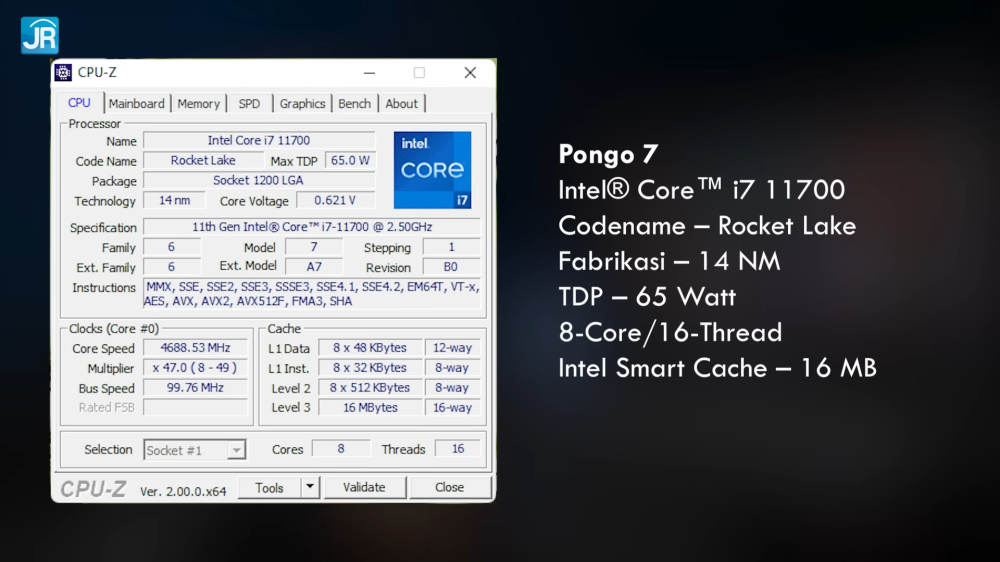Viewport: 1000px width, 562px height.
Task: Click the Ver. 2.00.0.x64 version text
Action: pyautogui.click(x=183, y=491)
